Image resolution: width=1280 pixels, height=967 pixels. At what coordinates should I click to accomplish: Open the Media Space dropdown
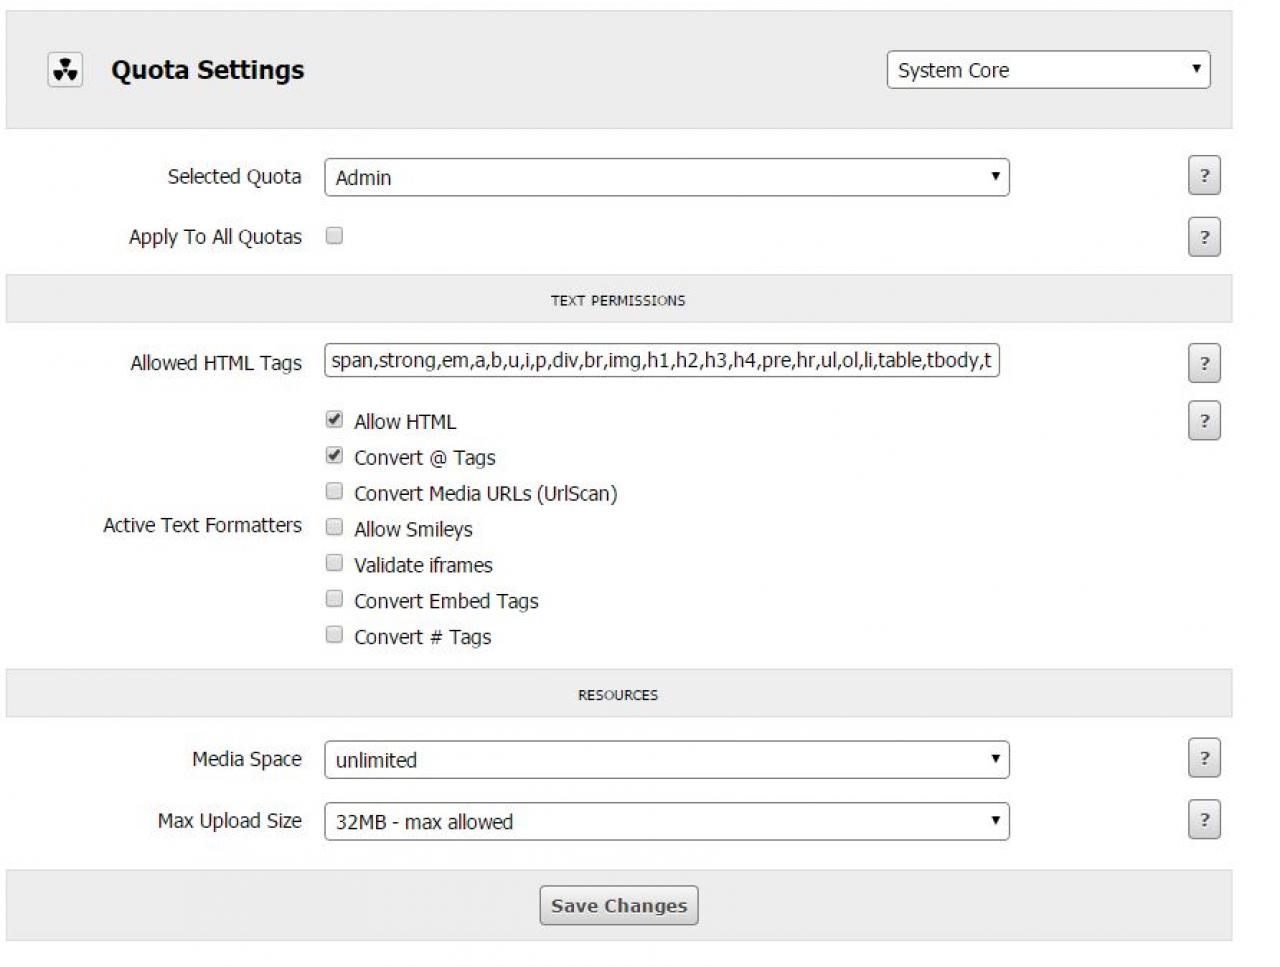(x=666, y=760)
